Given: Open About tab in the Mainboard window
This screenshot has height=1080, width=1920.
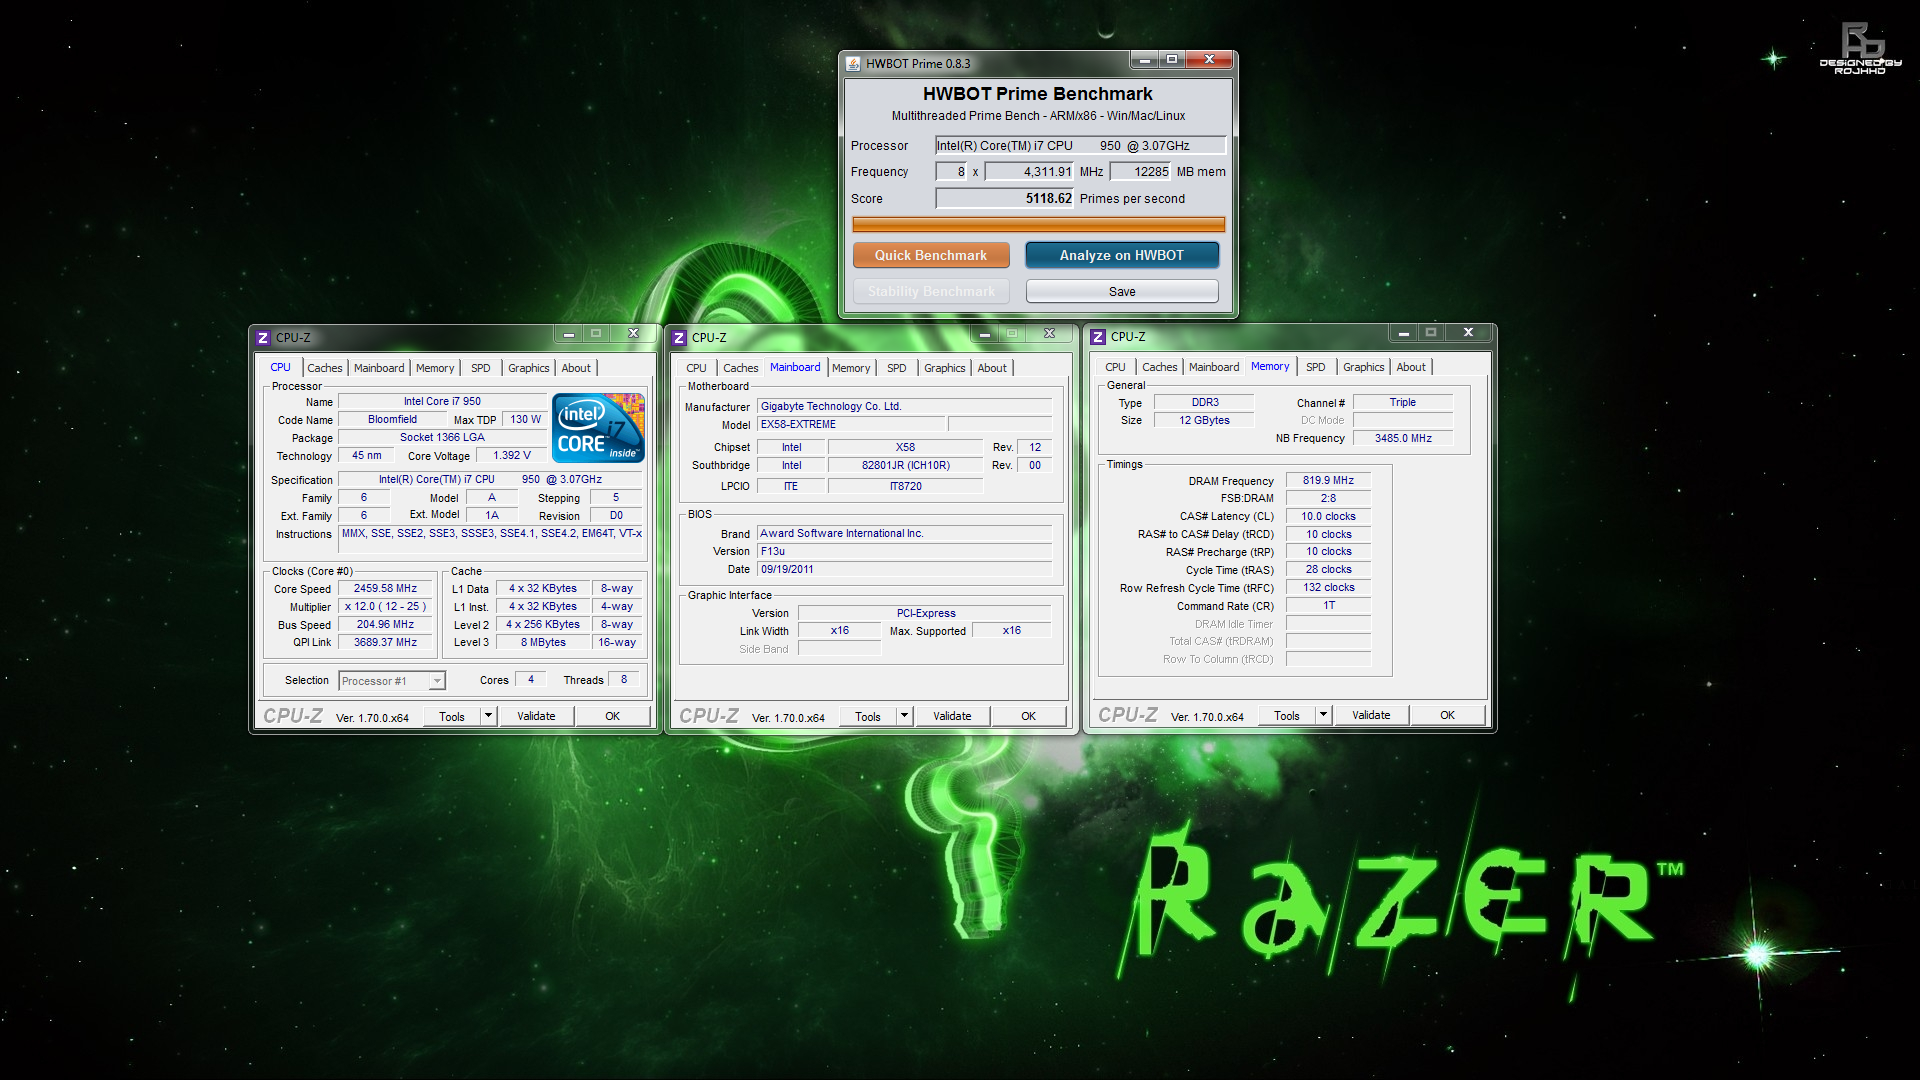Looking at the screenshot, I should coord(992,368).
